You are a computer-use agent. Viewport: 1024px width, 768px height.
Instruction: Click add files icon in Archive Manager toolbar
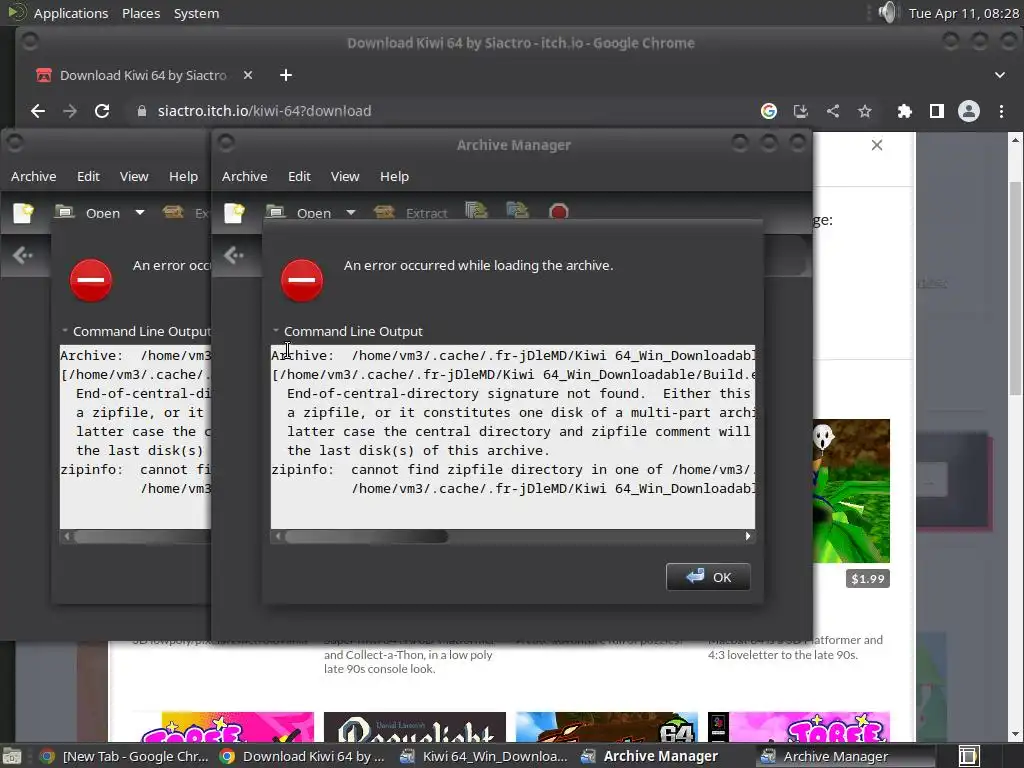477,210
